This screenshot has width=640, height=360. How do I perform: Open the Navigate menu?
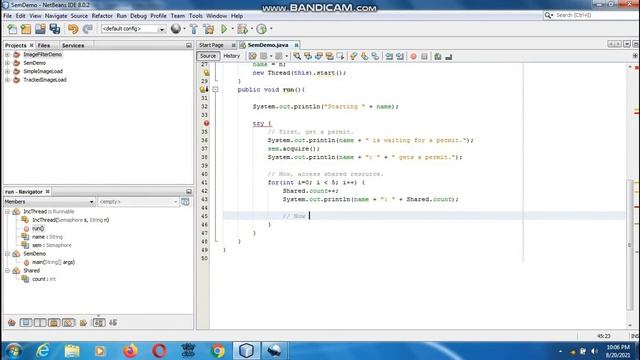(x=56, y=16)
